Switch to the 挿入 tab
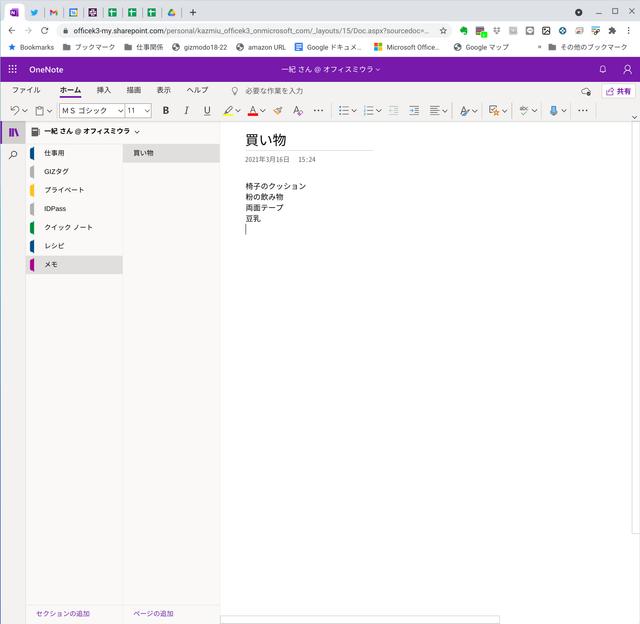 click(104, 90)
